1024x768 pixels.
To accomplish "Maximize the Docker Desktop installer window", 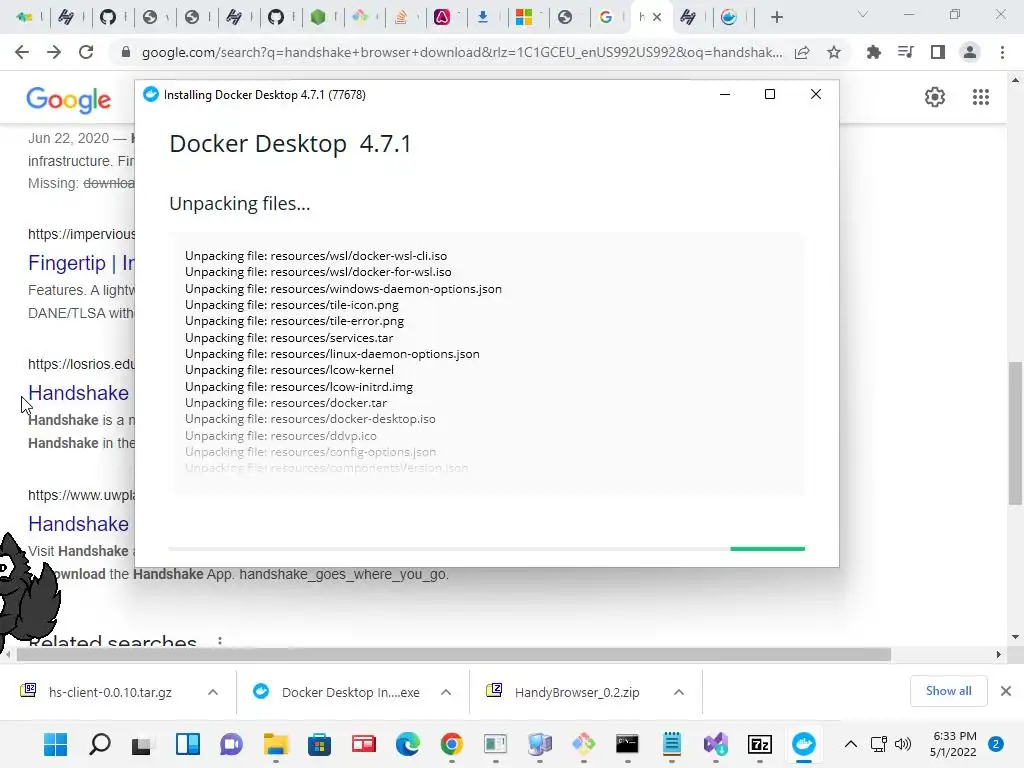I will 770,95.
